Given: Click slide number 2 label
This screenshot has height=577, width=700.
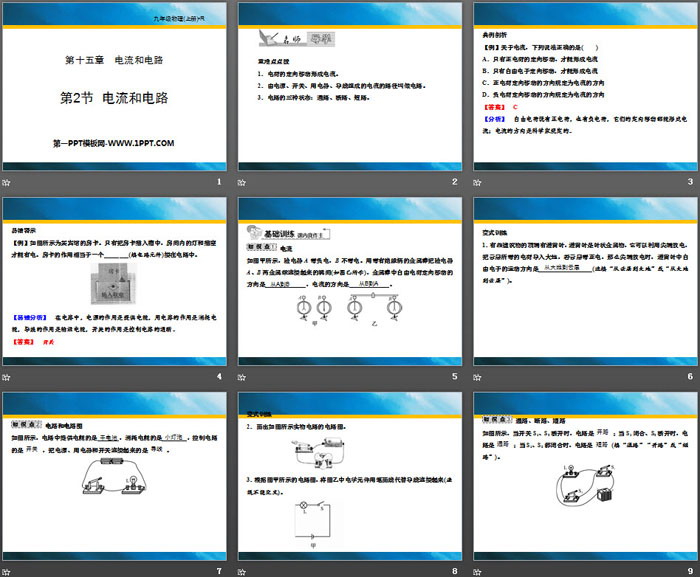Looking at the screenshot, I should 454,181.
